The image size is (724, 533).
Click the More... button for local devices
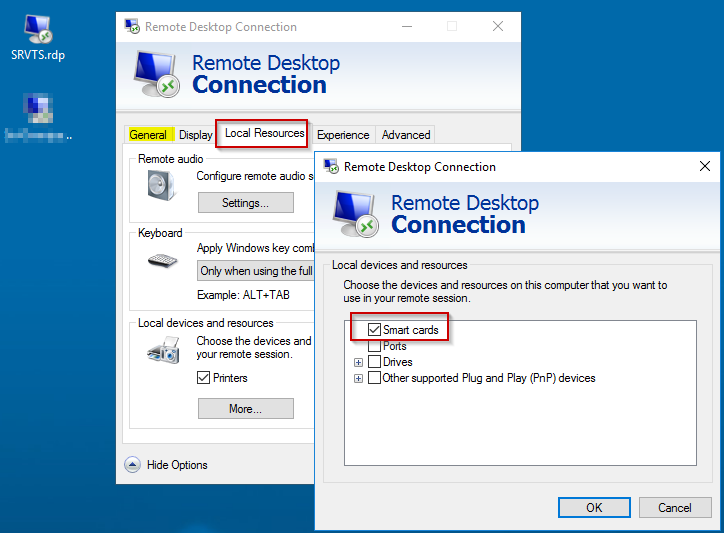246,409
